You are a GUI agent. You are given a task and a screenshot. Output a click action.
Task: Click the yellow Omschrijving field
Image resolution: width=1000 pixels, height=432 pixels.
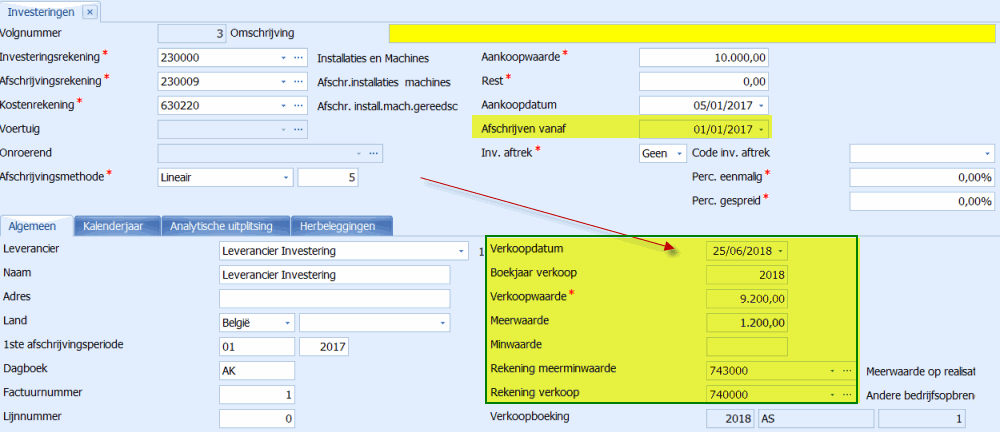pyautogui.click(x=690, y=34)
